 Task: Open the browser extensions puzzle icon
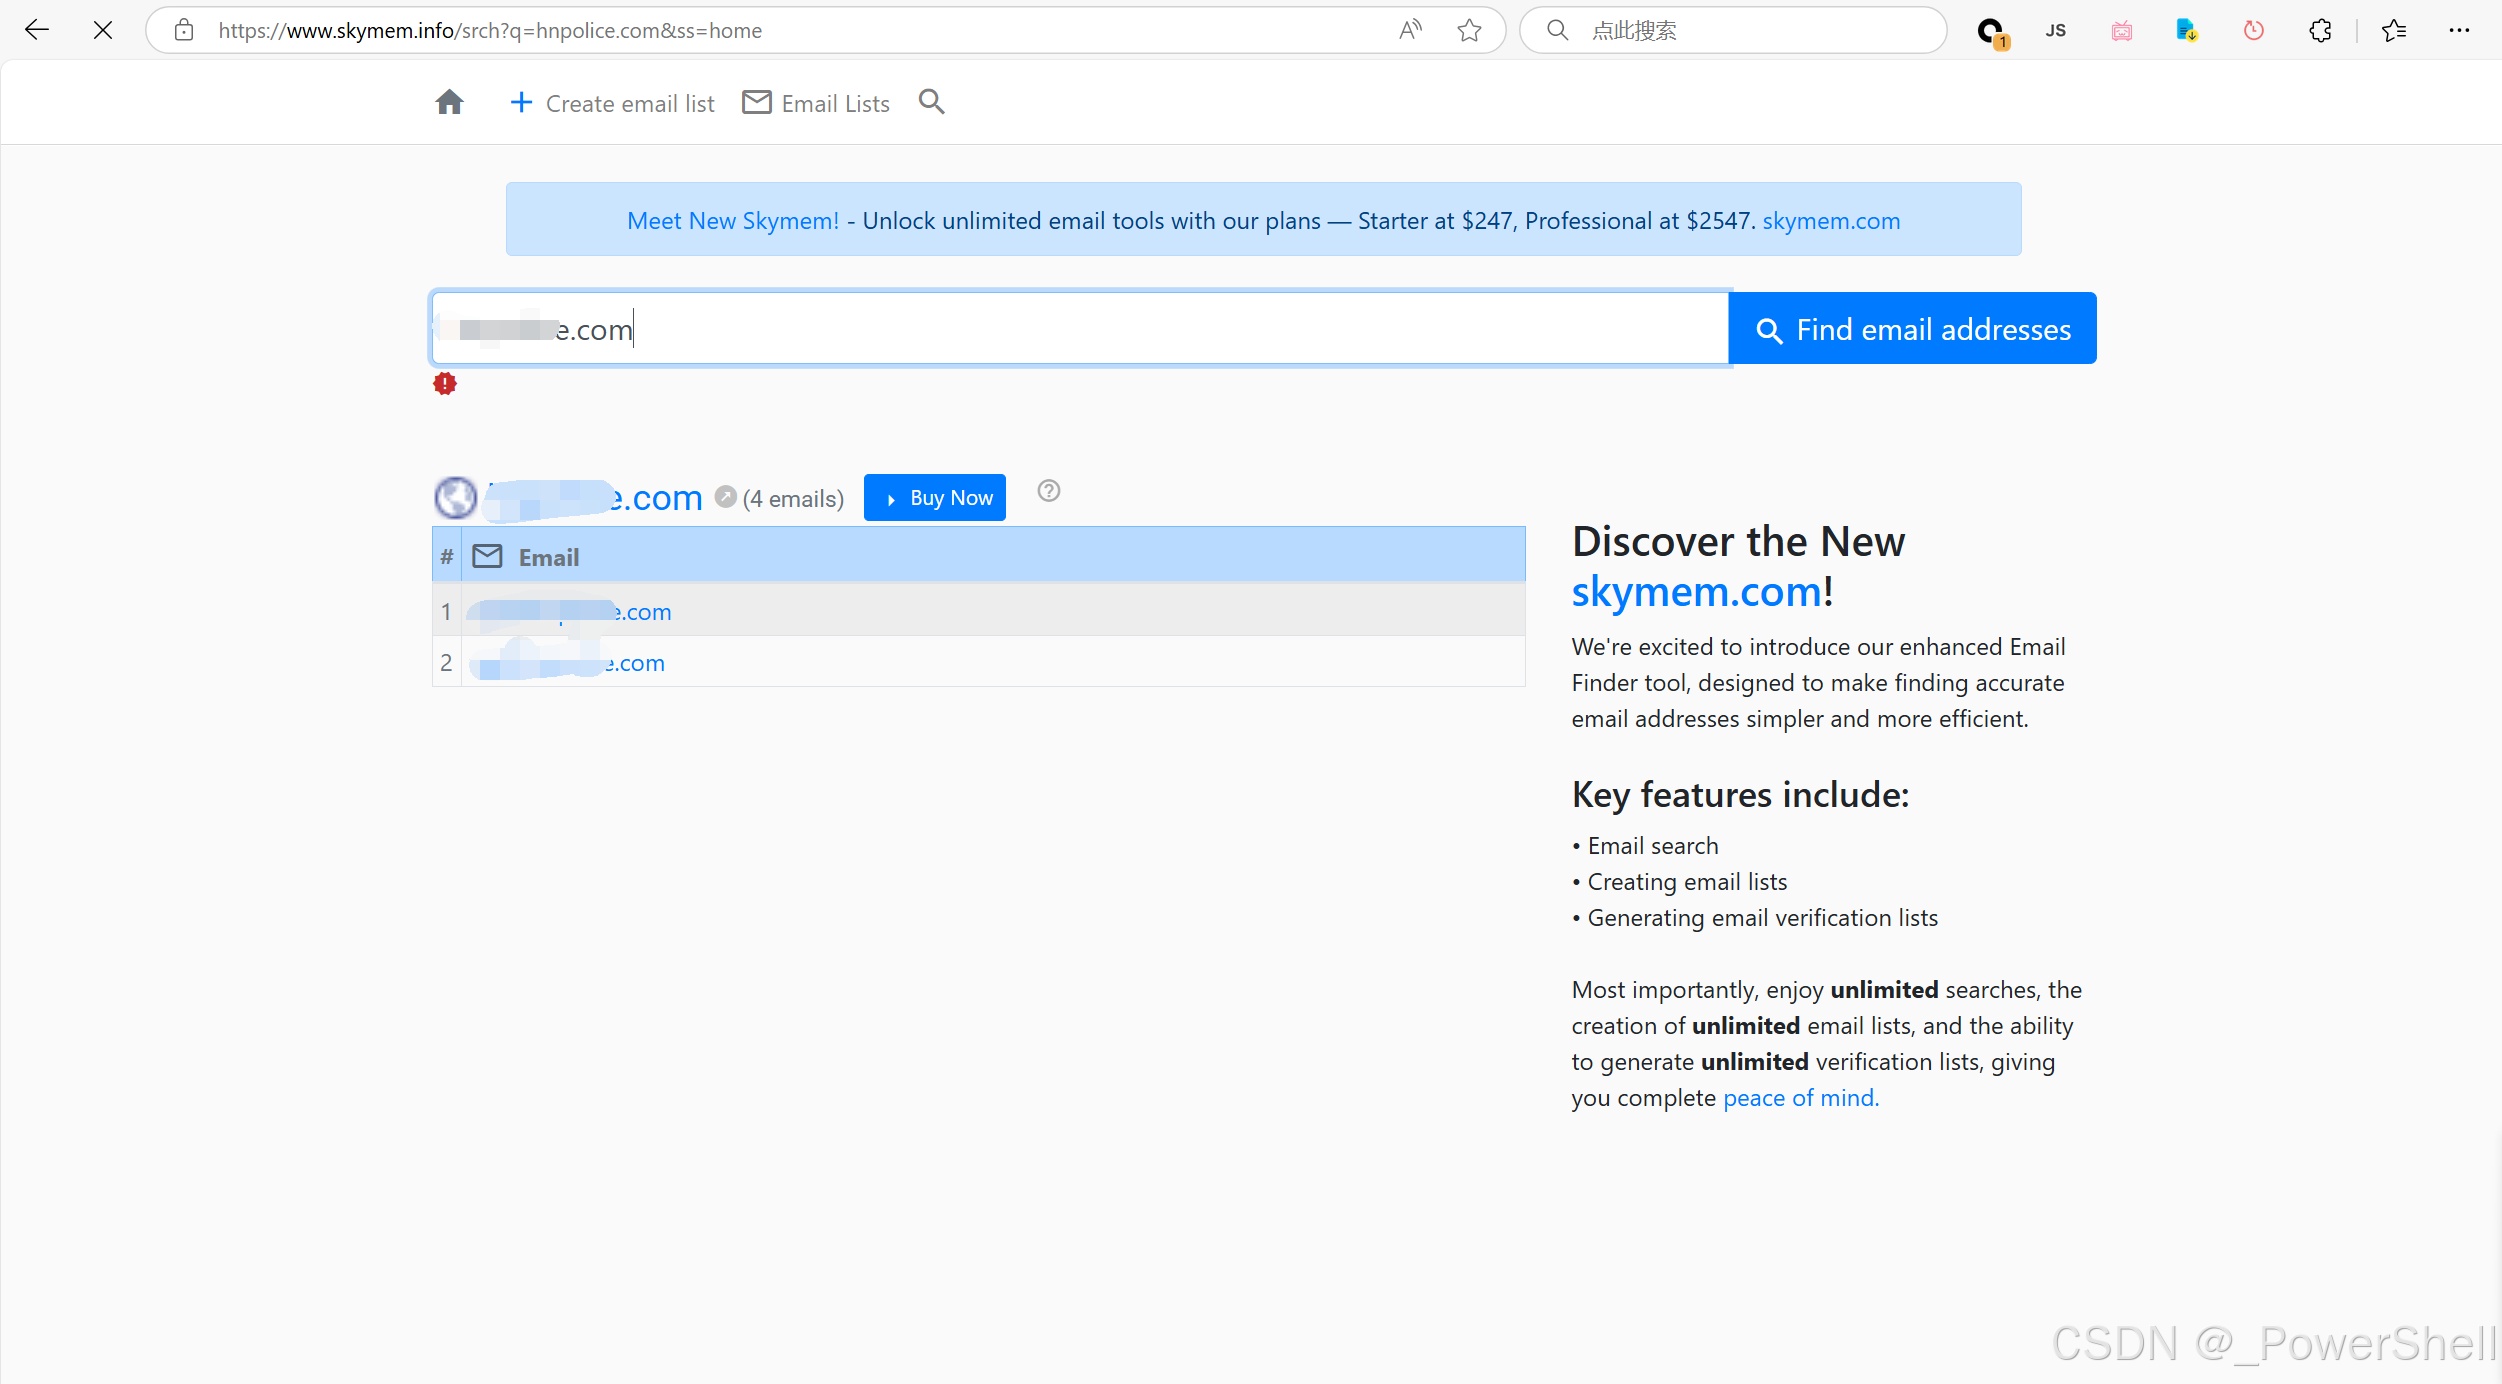tap(2320, 30)
